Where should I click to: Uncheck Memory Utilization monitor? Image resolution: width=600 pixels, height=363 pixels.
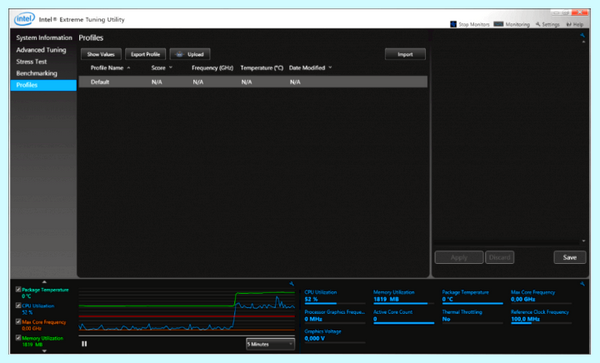tap(18, 338)
